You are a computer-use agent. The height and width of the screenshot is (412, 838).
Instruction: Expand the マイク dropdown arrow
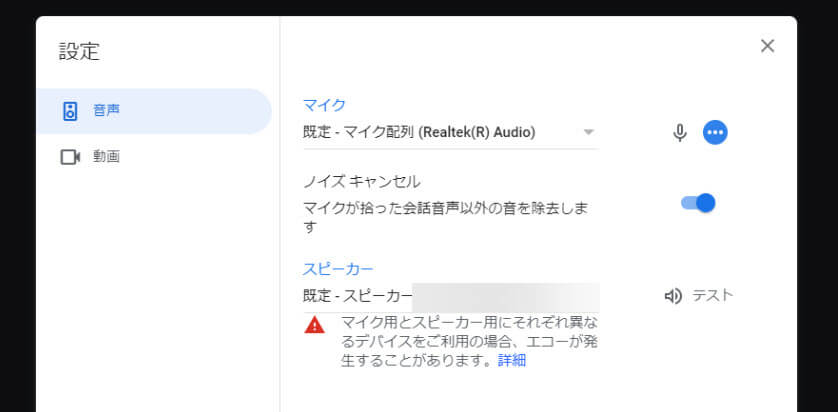[588, 132]
